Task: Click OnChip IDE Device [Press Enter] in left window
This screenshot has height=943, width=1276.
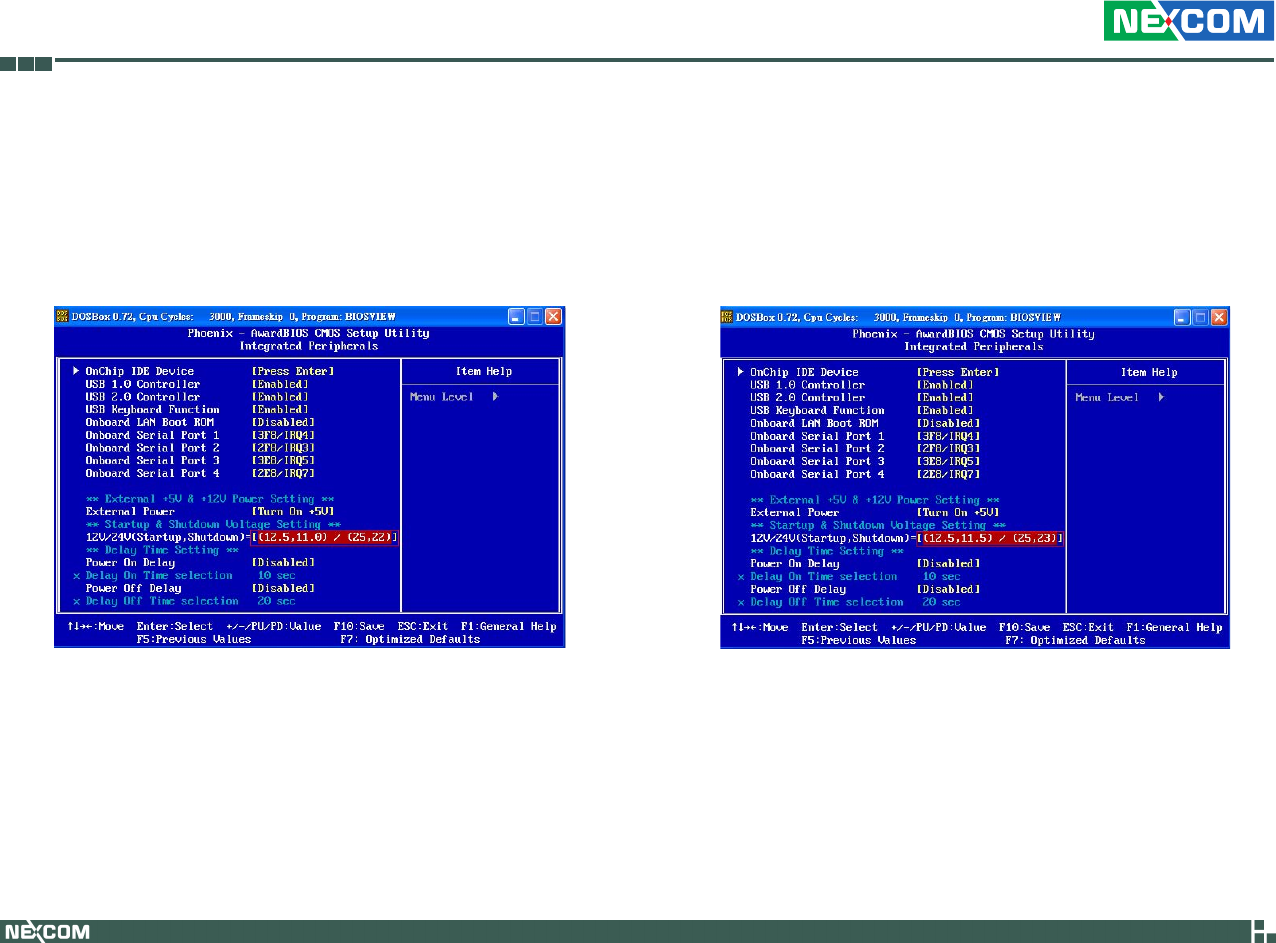Action: click(x=292, y=371)
